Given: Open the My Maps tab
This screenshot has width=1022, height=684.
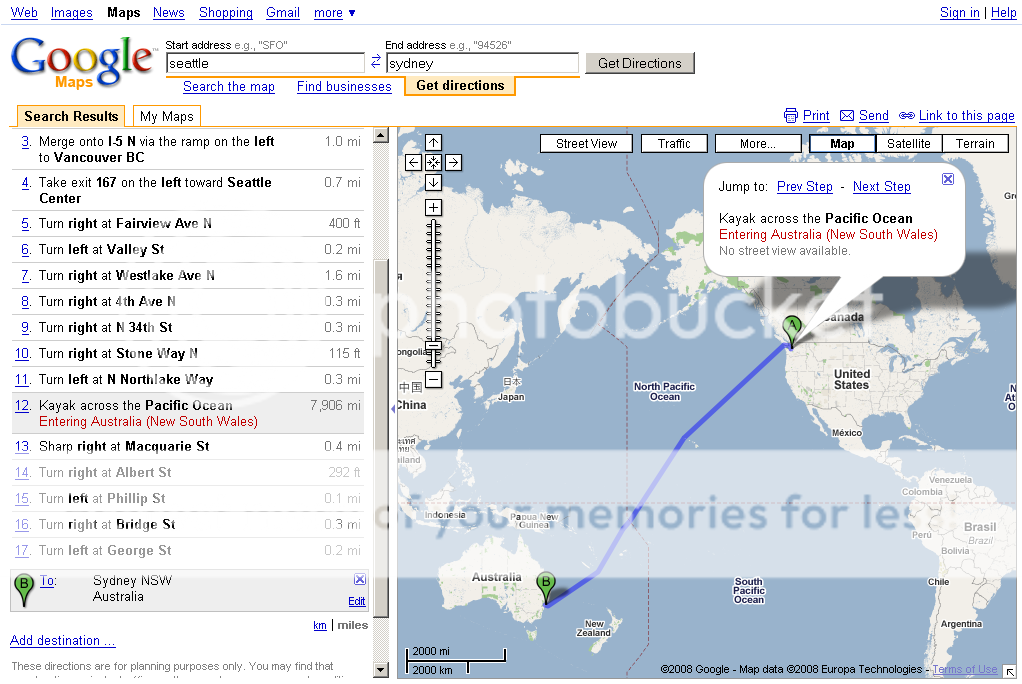Looking at the screenshot, I should tap(167, 116).
